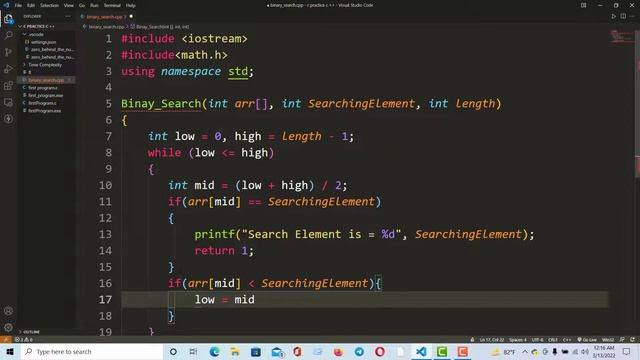Click binary_search.cpp breadcrumb

tap(106, 27)
